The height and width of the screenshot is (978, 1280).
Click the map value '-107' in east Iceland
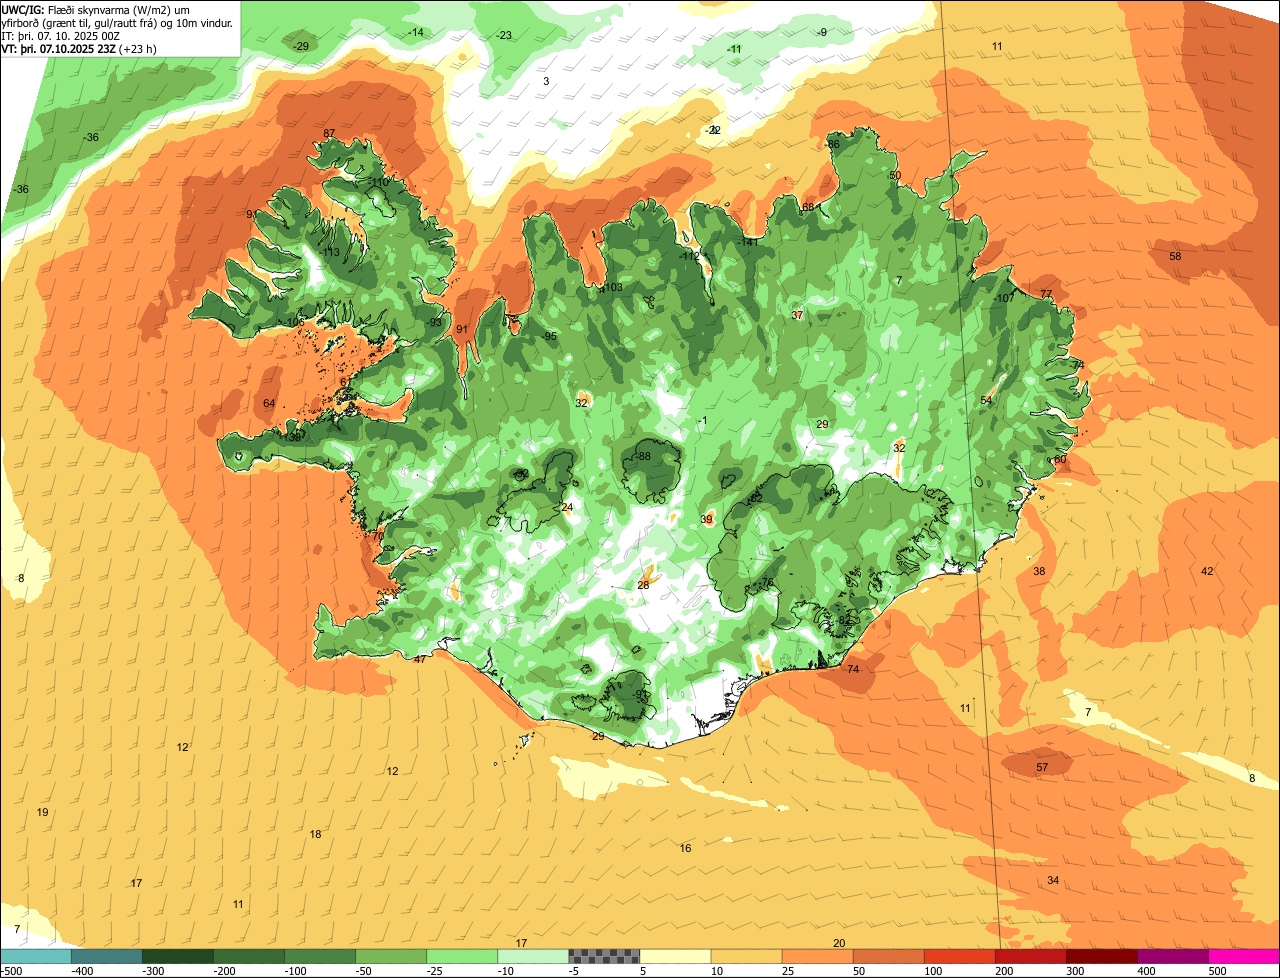(1003, 298)
